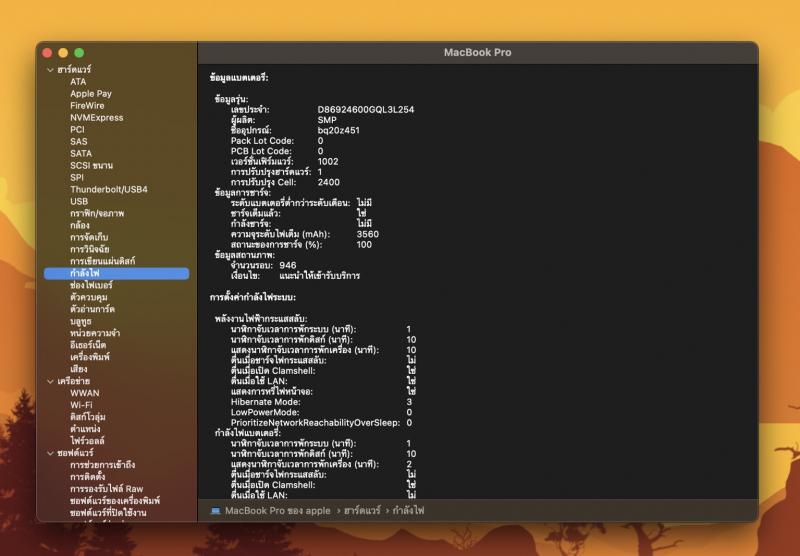This screenshot has height=556, width=800.
Task: Open กราฟิก/จอภาพ graphics entry
Action: click(x=97, y=213)
